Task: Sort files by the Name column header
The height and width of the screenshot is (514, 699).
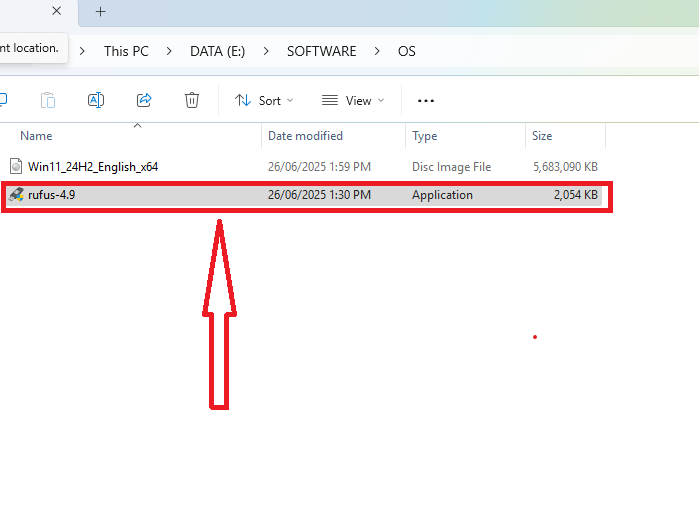Action: point(37,136)
